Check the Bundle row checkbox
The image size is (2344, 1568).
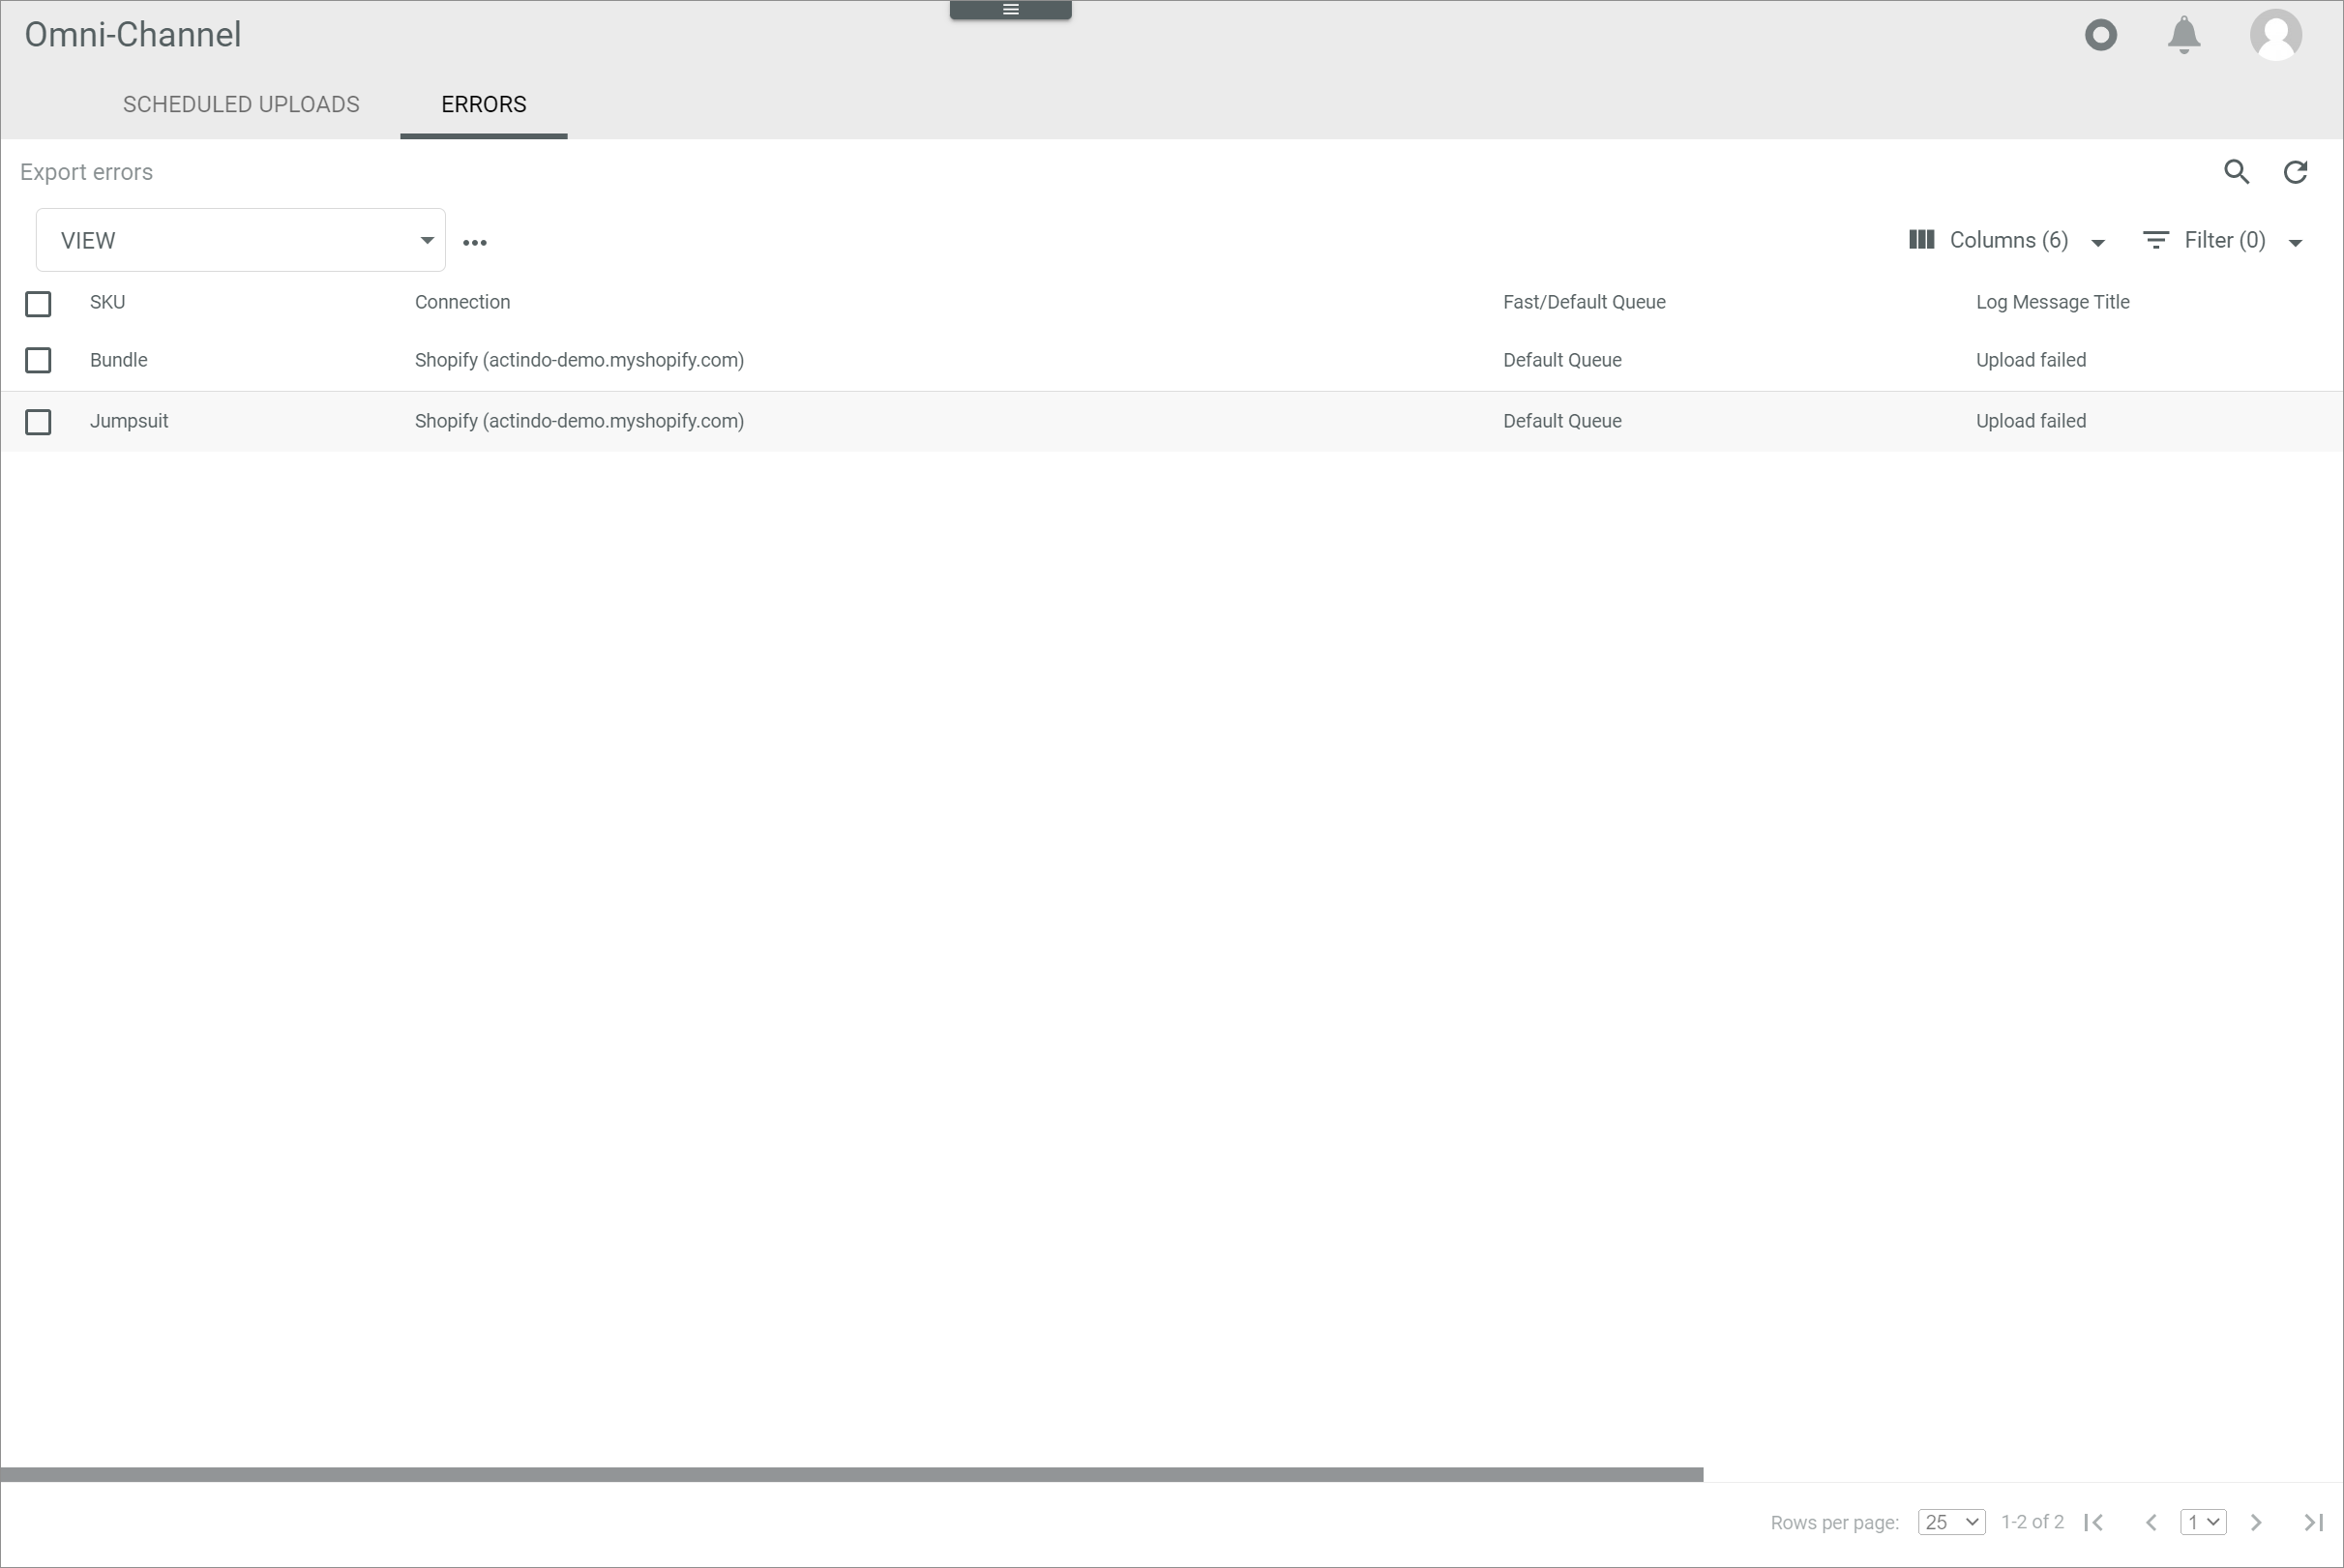tap(38, 360)
